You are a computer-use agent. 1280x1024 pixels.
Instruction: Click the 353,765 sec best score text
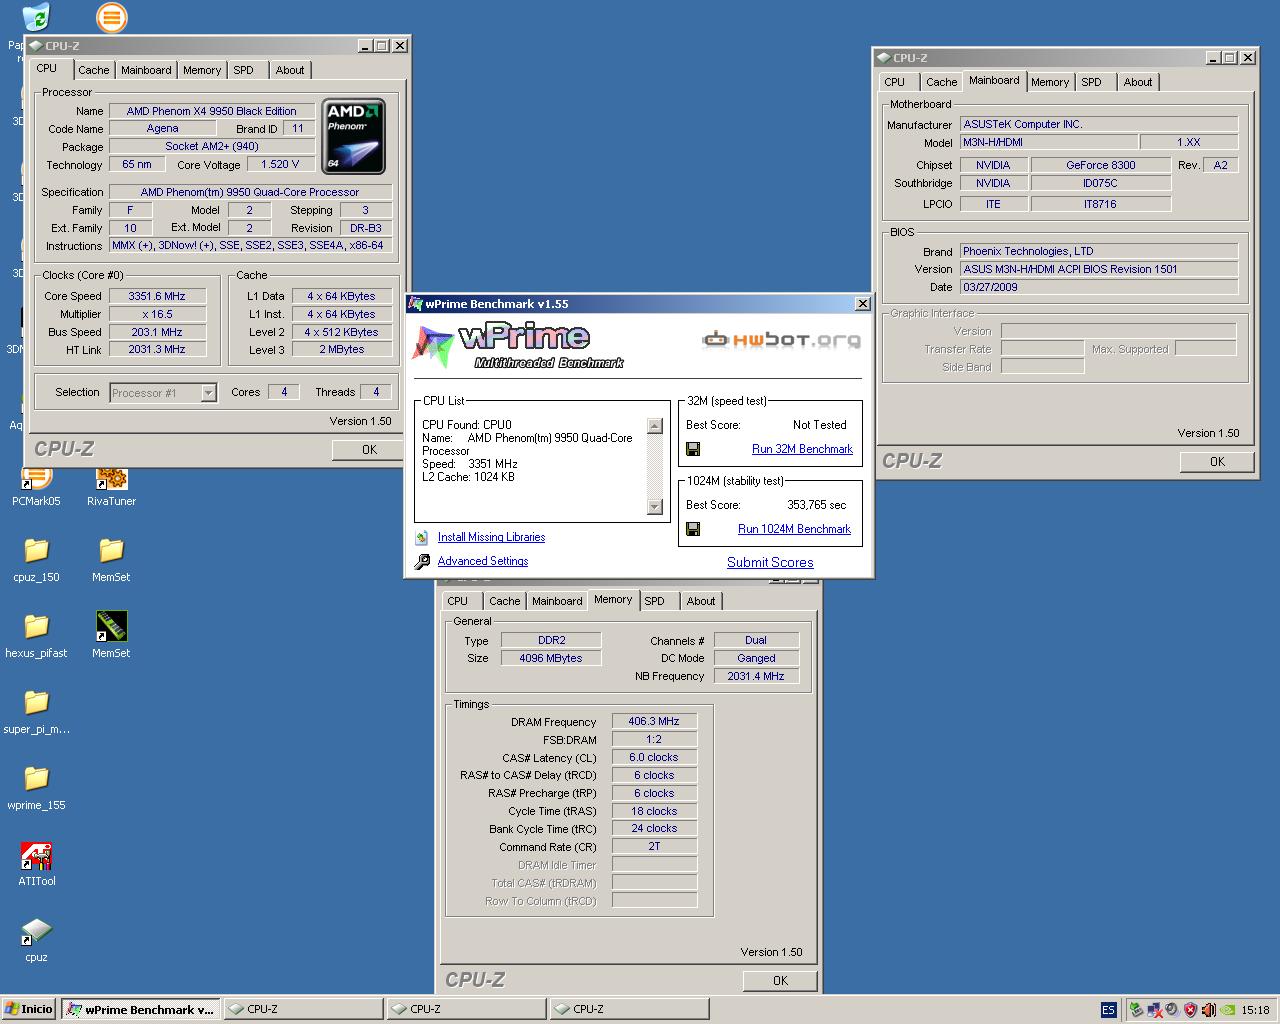click(x=816, y=505)
